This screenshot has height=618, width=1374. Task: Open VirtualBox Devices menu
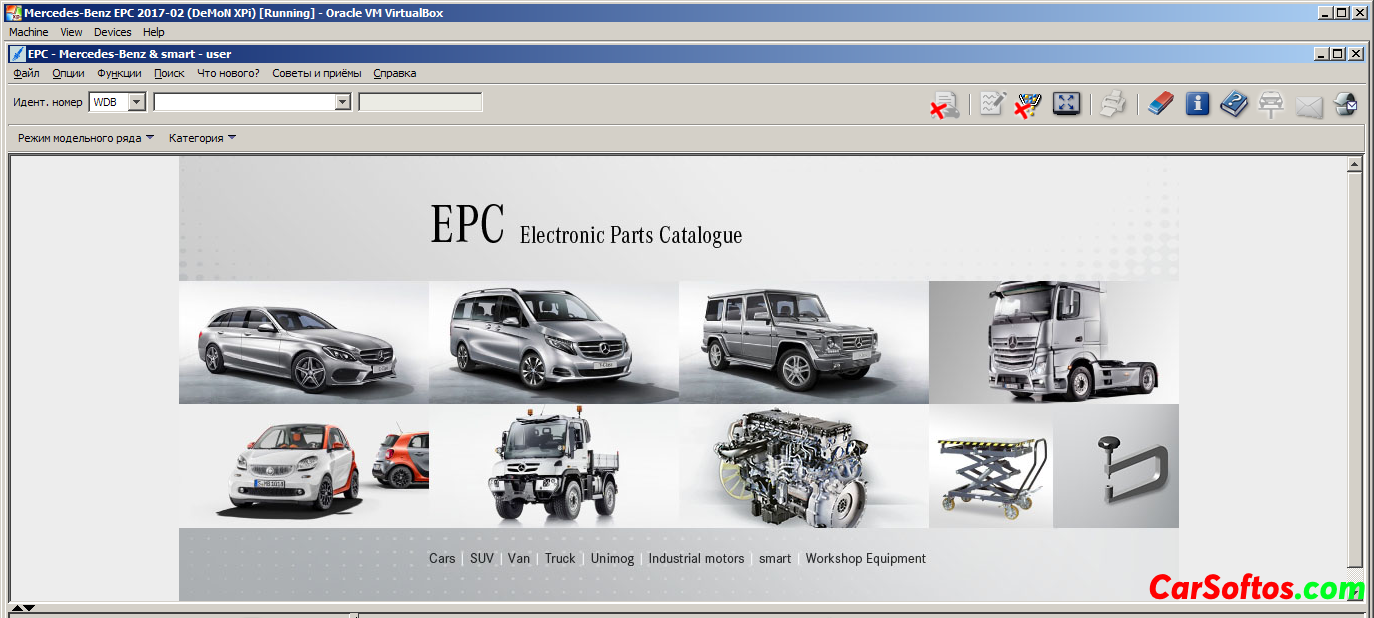(112, 32)
